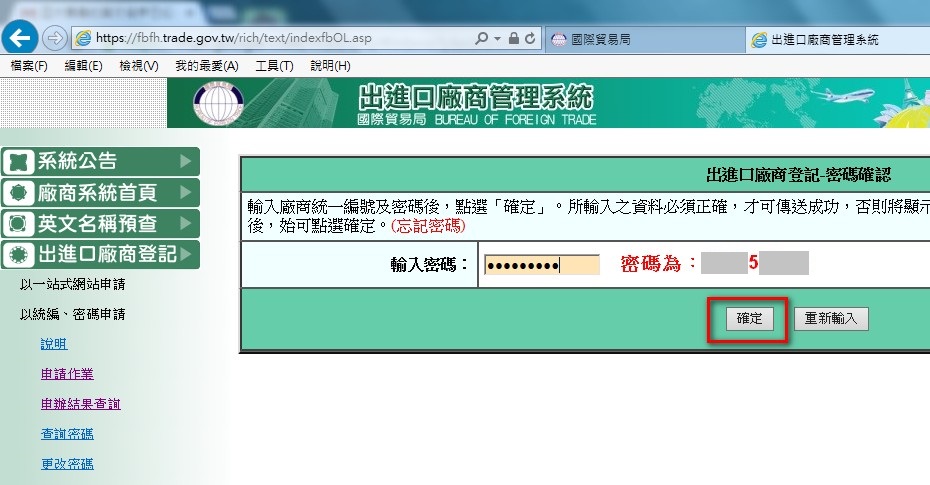This screenshot has height=485, width=930.
Task: Click the 國際貿易局 tab favicon
Action: pos(559,40)
